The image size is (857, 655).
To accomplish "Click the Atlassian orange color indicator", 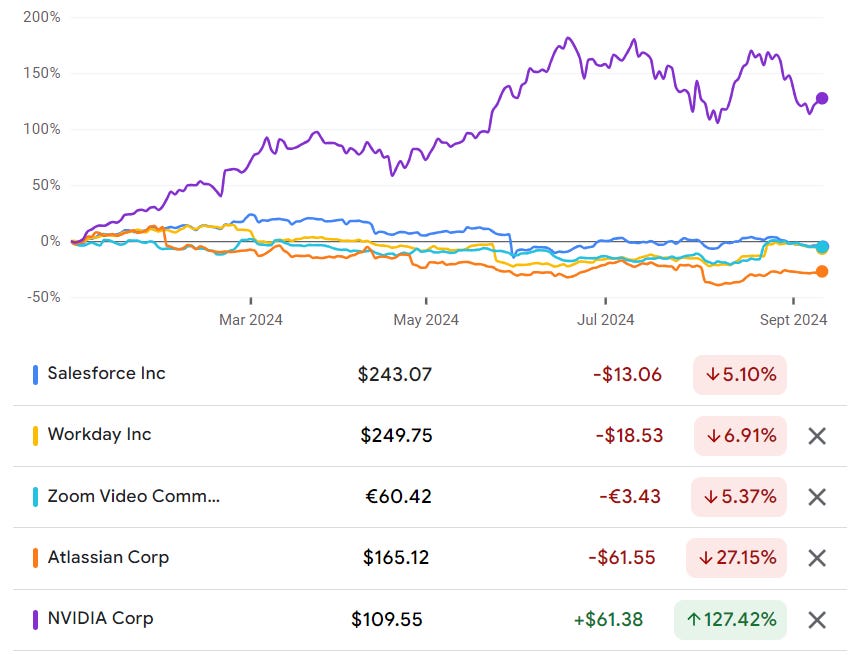I will tap(36, 558).
